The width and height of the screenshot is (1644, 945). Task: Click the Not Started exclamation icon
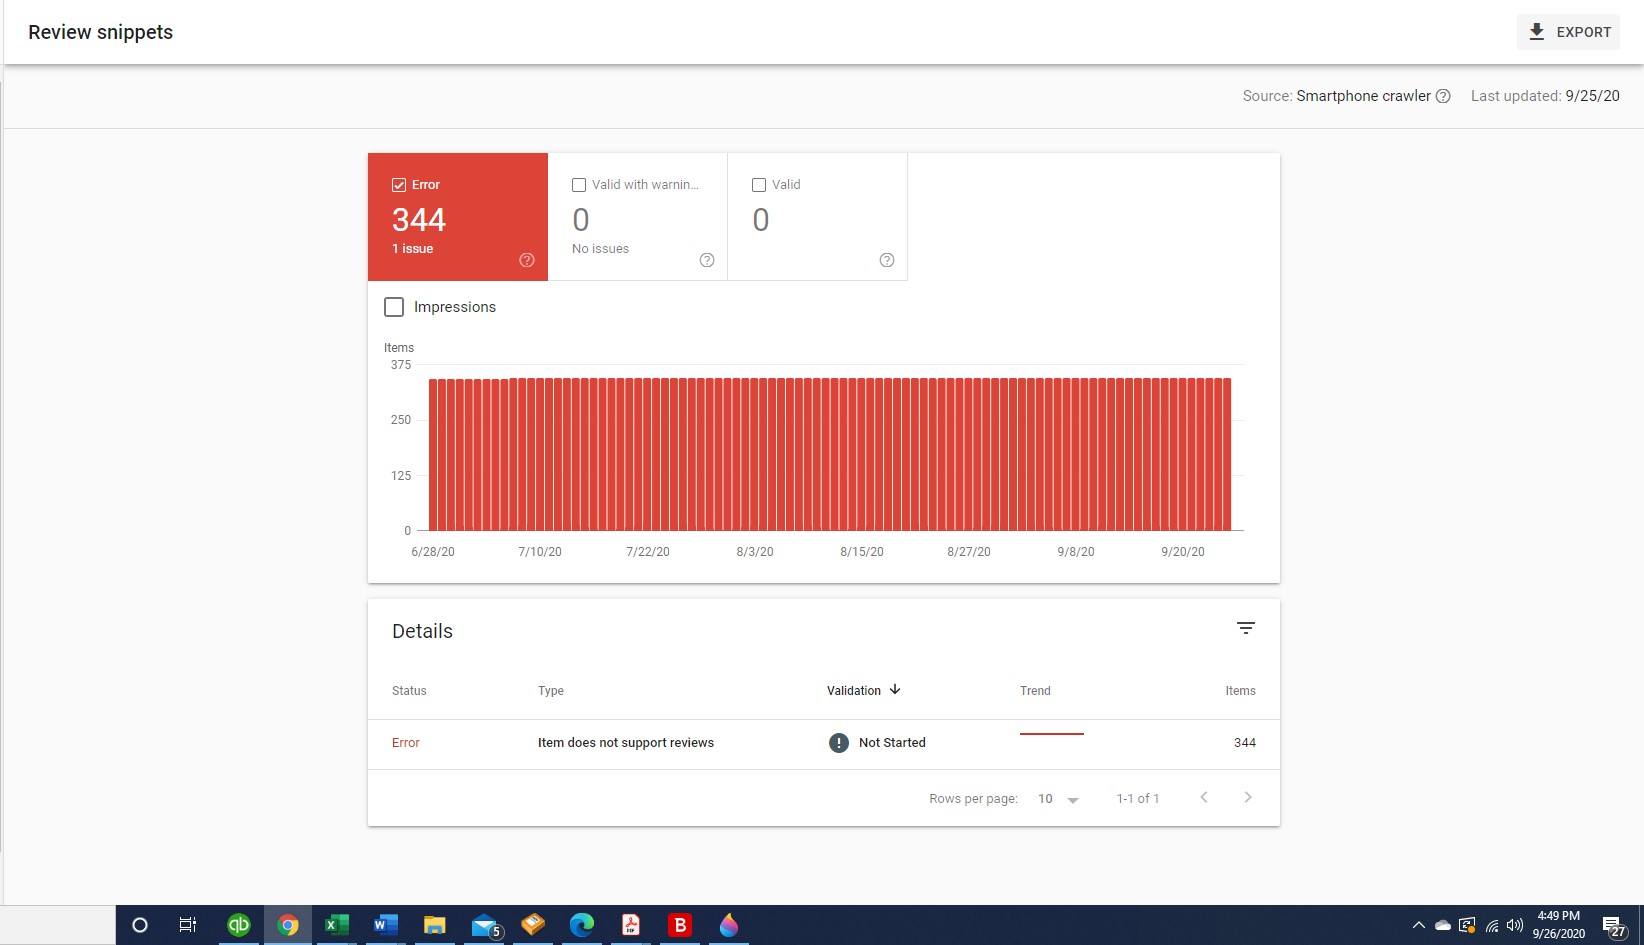point(839,743)
